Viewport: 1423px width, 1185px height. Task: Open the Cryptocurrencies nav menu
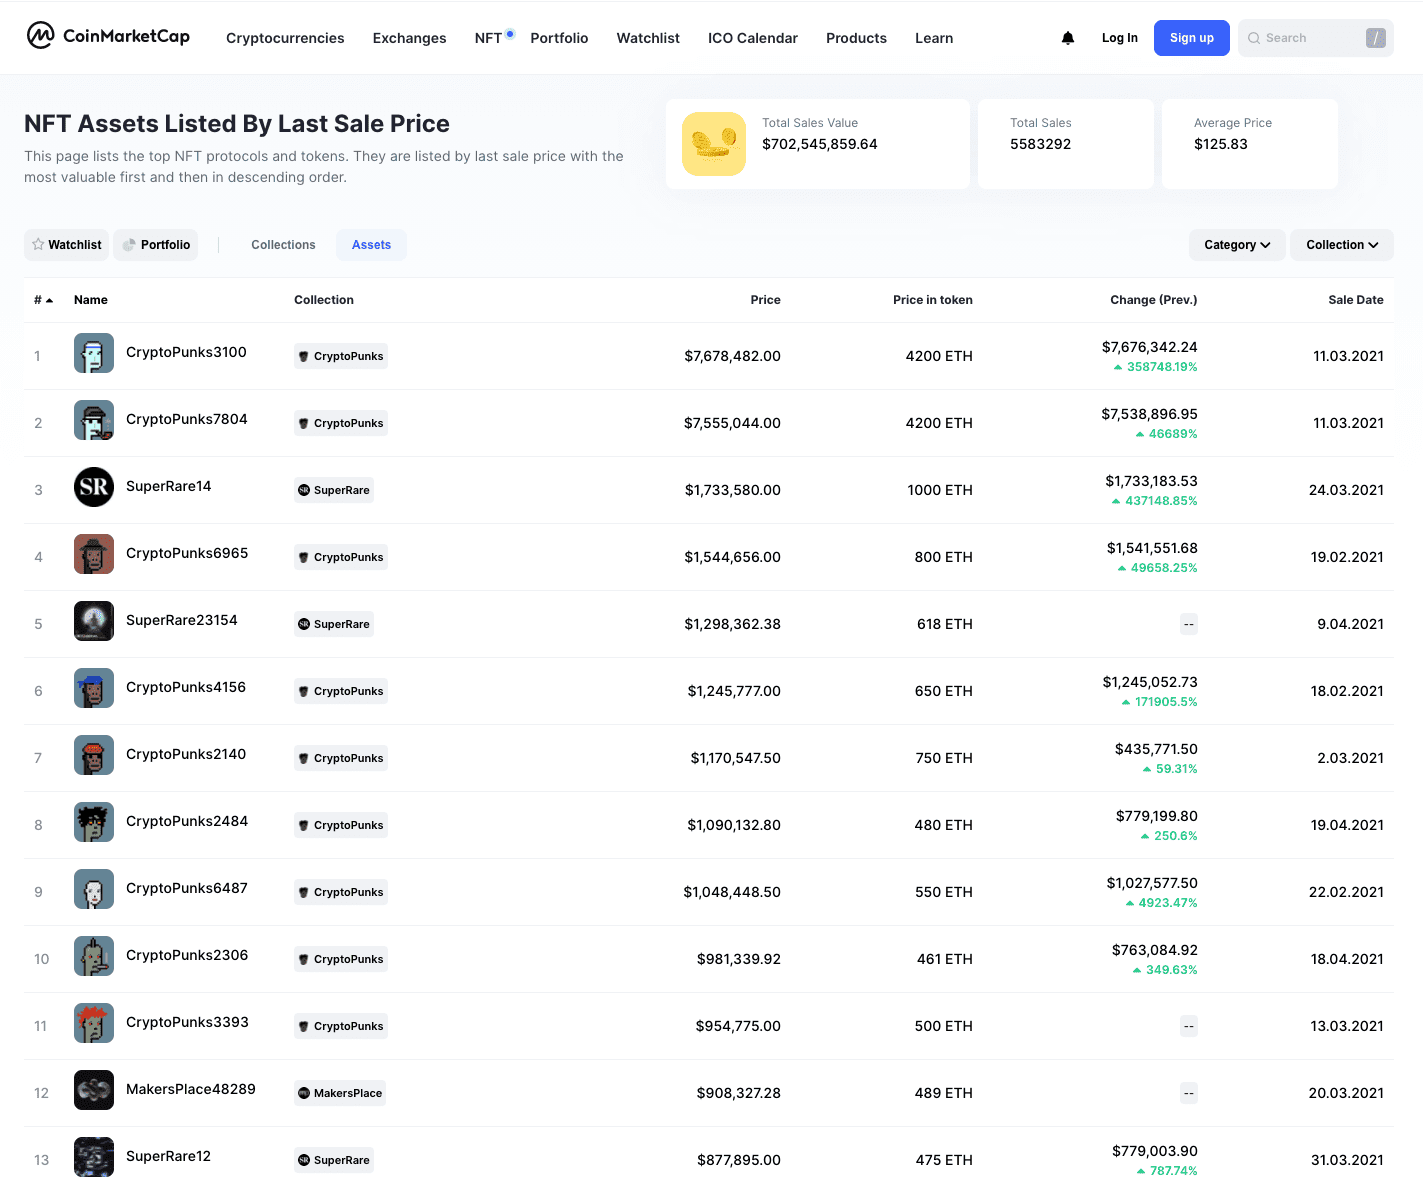[285, 38]
